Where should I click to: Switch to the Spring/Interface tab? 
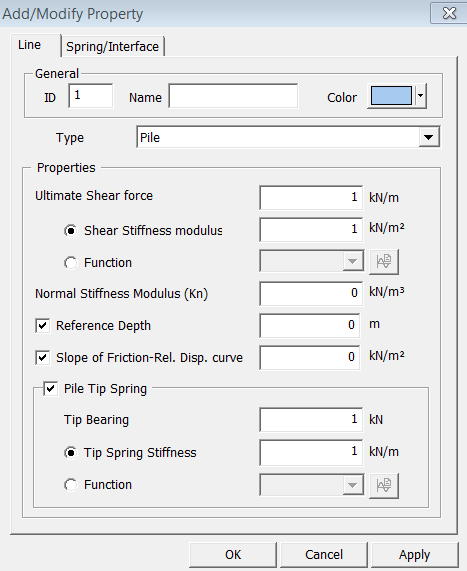point(113,47)
